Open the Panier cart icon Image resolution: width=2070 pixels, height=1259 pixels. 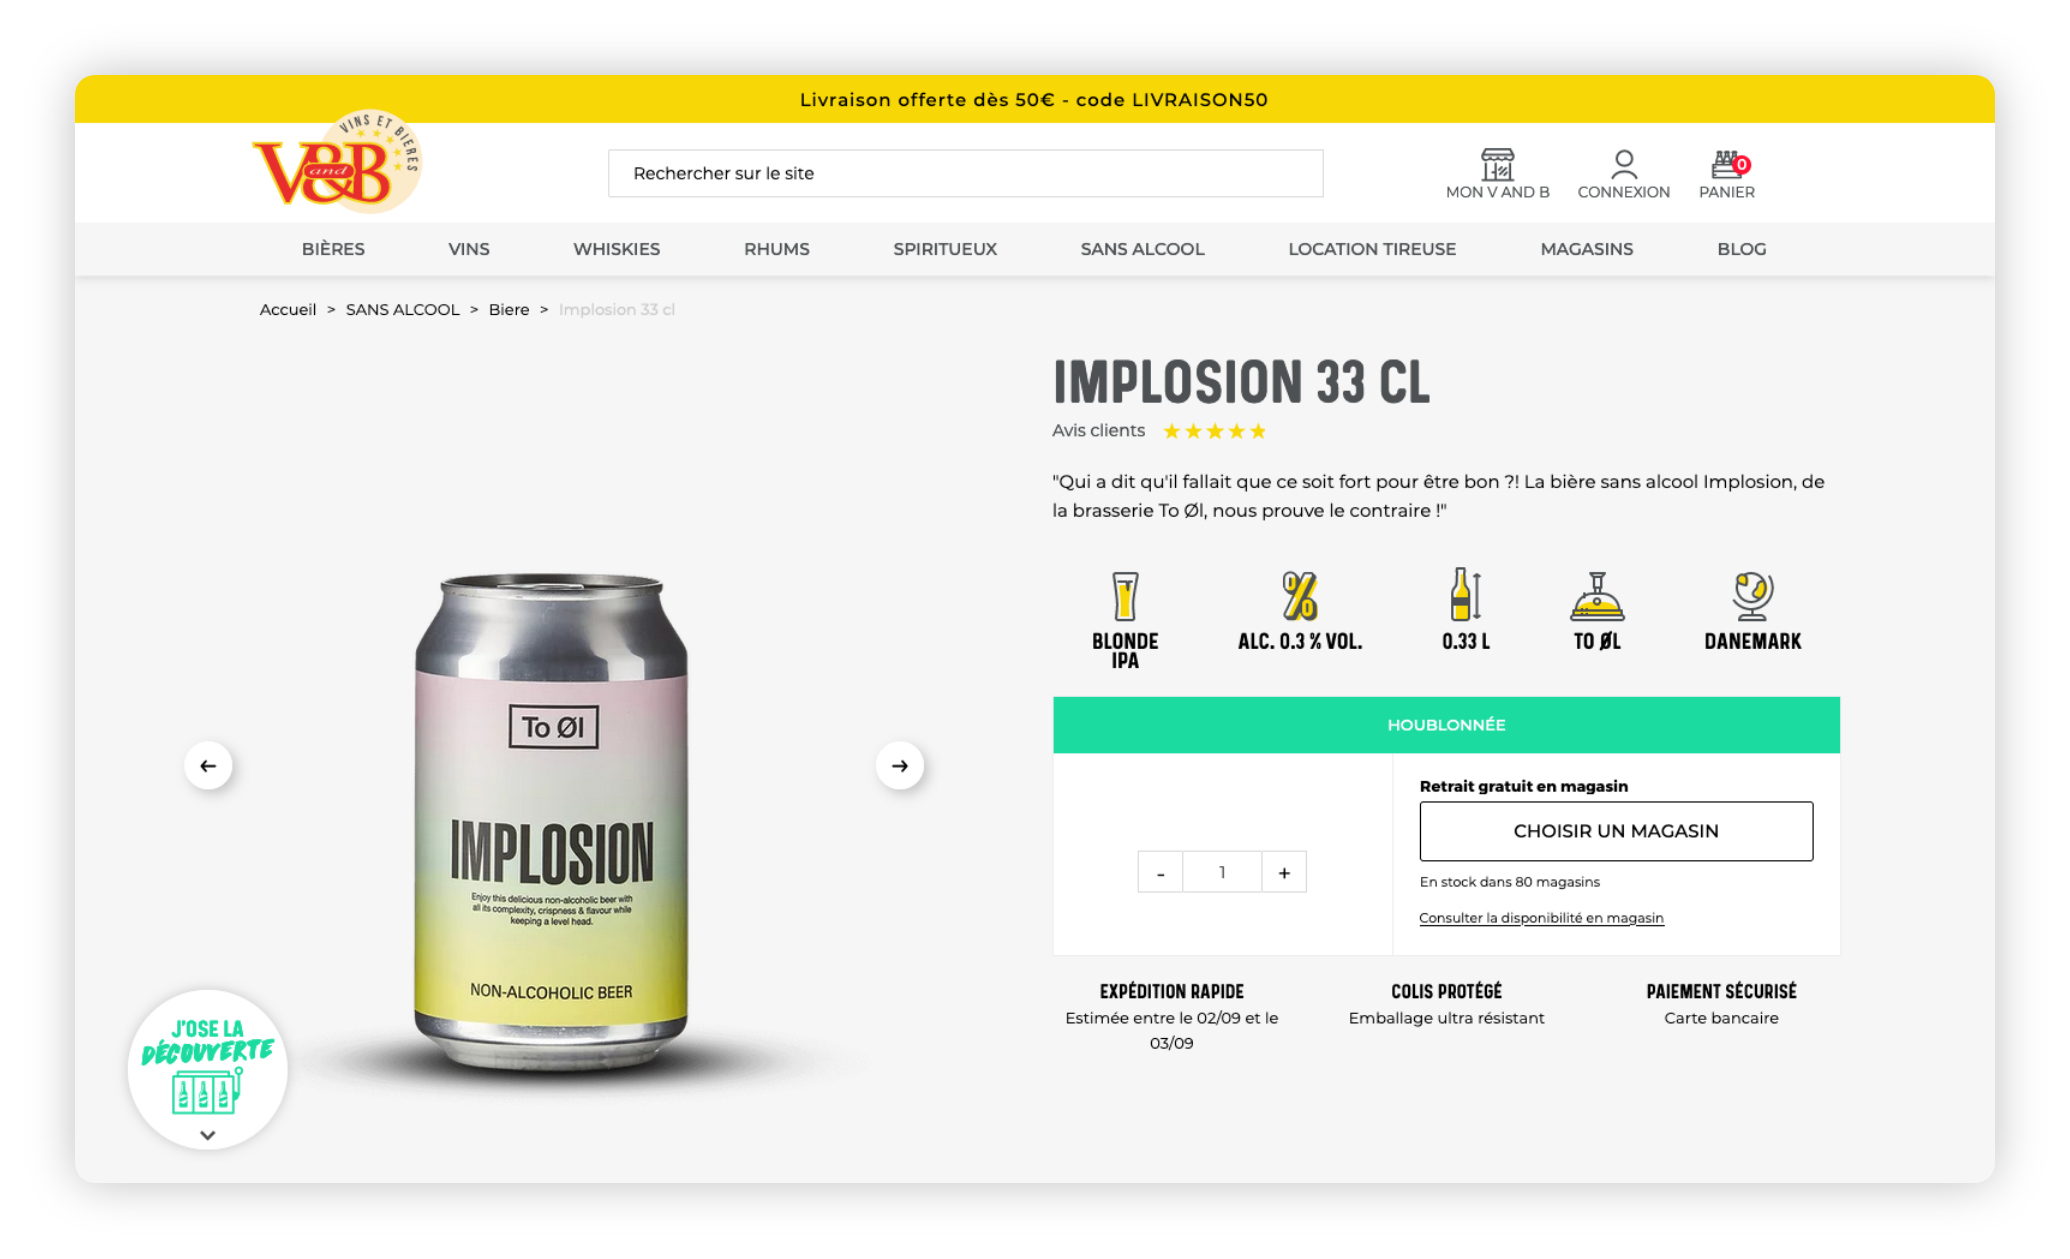(1727, 164)
